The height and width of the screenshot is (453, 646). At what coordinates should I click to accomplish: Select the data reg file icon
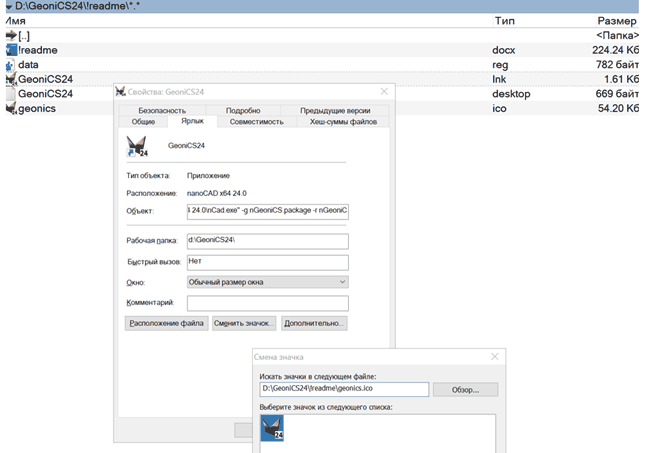[x=10, y=65]
